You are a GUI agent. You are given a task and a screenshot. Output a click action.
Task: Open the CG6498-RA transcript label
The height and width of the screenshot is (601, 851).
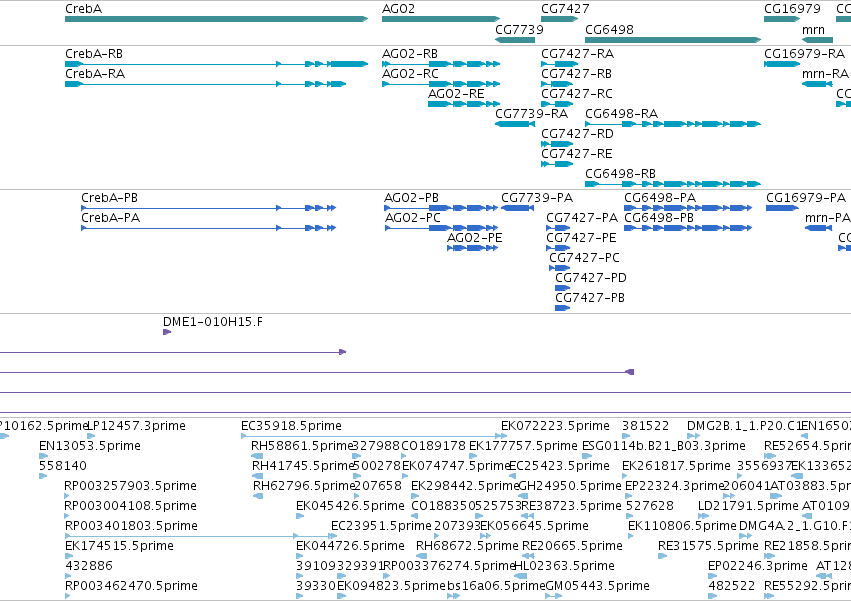pyautogui.click(x=621, y=114)
